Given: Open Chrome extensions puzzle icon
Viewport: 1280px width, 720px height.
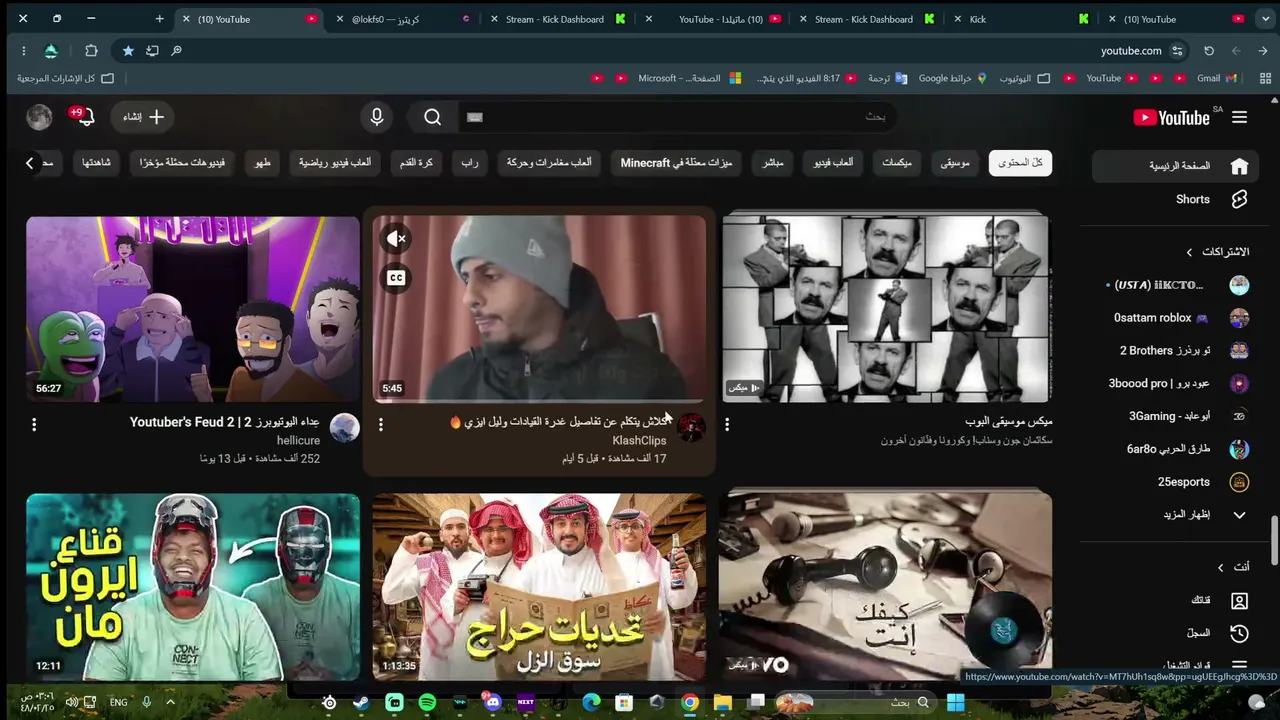Looking at the screenshot, I should (x=91, y=51).
